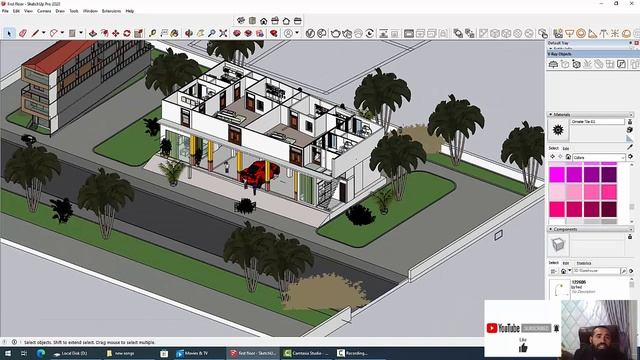The height and width of the screenshot is (360, 640).
Task: Click the first V-Ray Objects infinite plane icon
Action: point(553,64)
